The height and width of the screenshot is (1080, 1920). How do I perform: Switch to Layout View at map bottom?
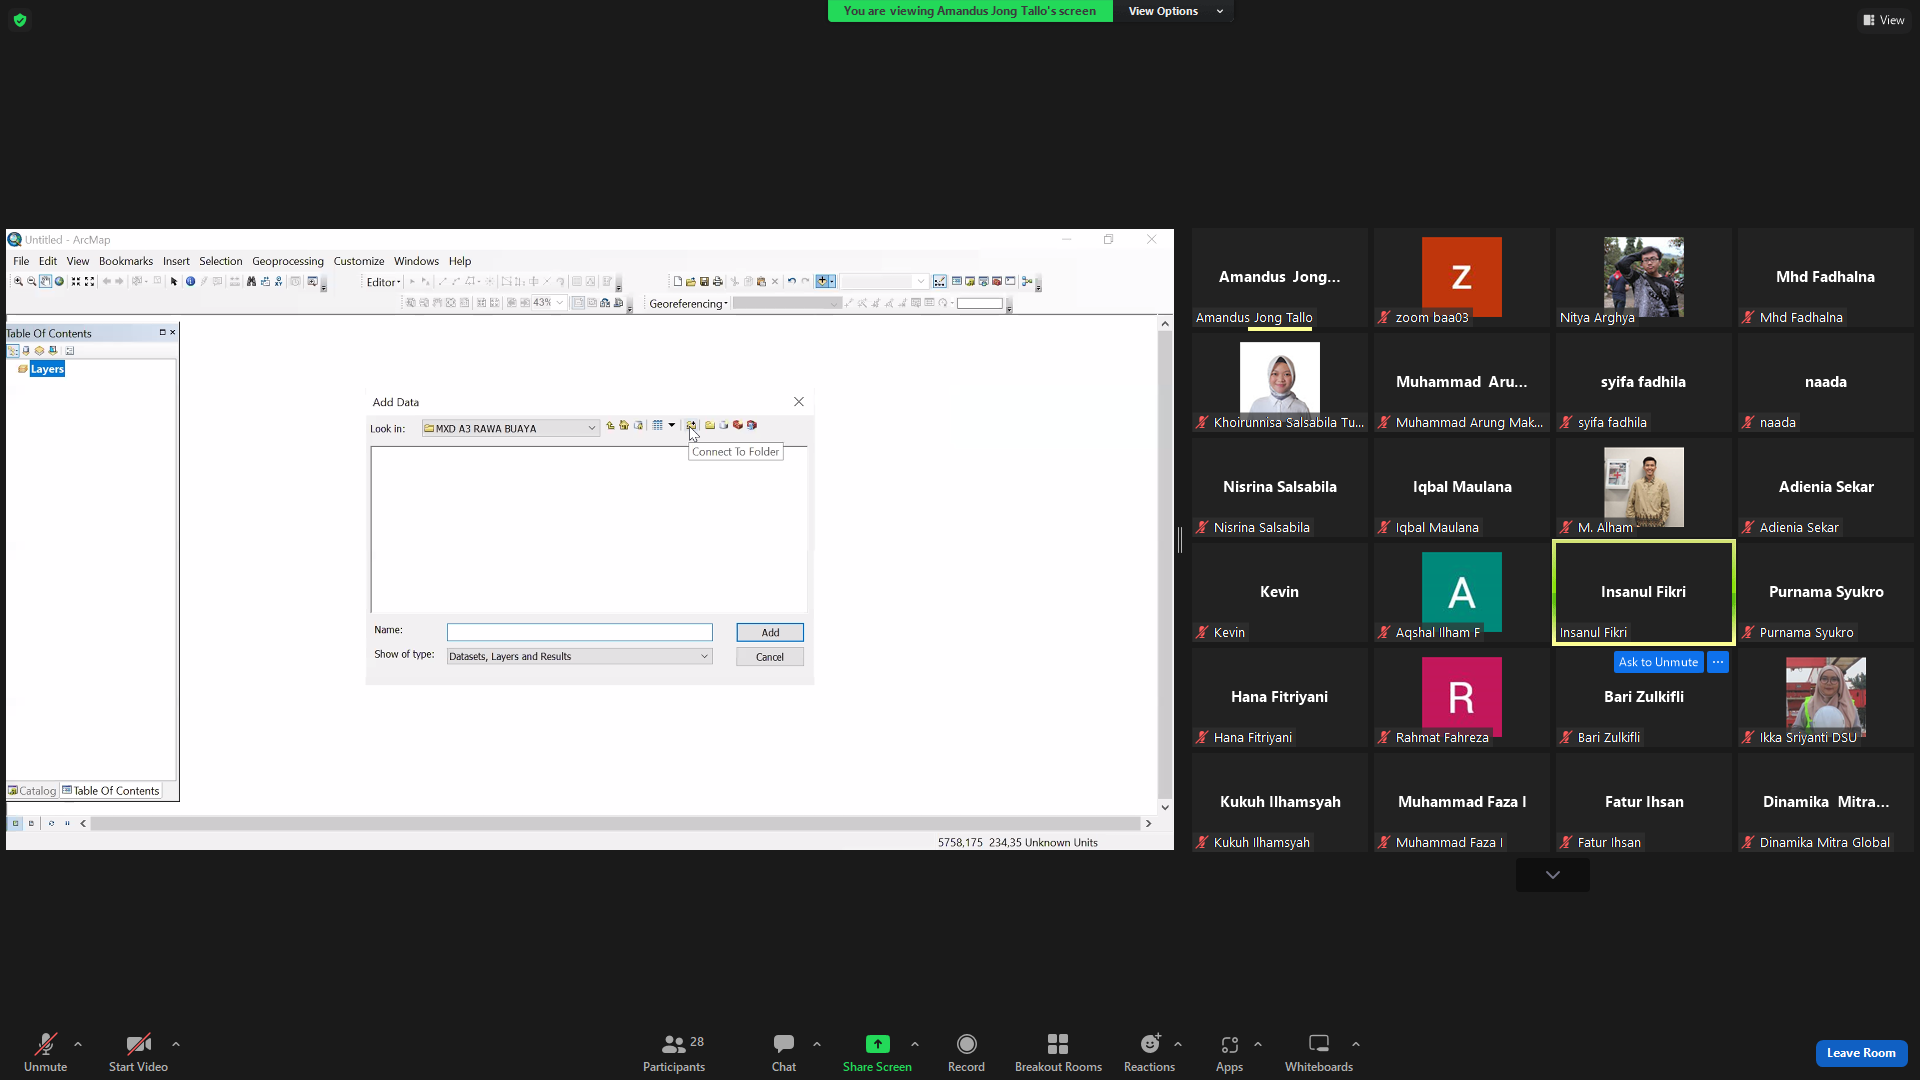(x=31, y=824)
